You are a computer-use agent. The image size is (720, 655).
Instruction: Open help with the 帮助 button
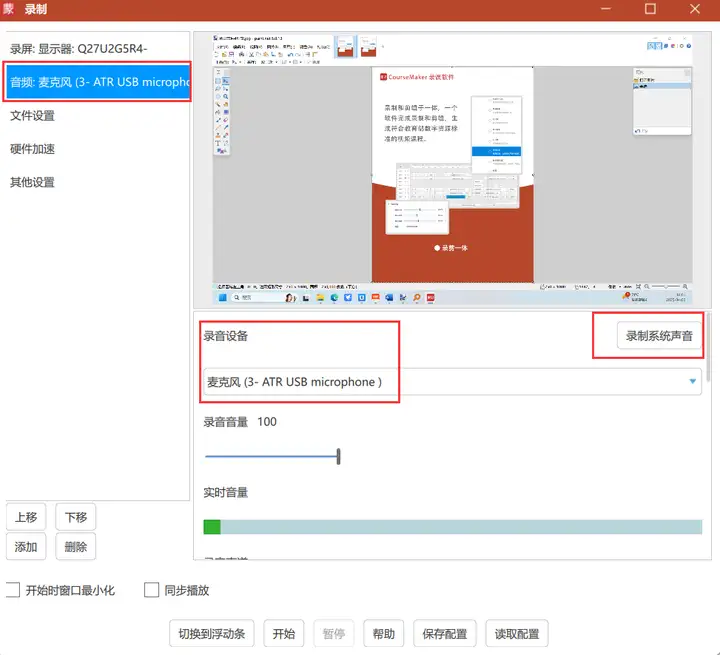[384, 633]
